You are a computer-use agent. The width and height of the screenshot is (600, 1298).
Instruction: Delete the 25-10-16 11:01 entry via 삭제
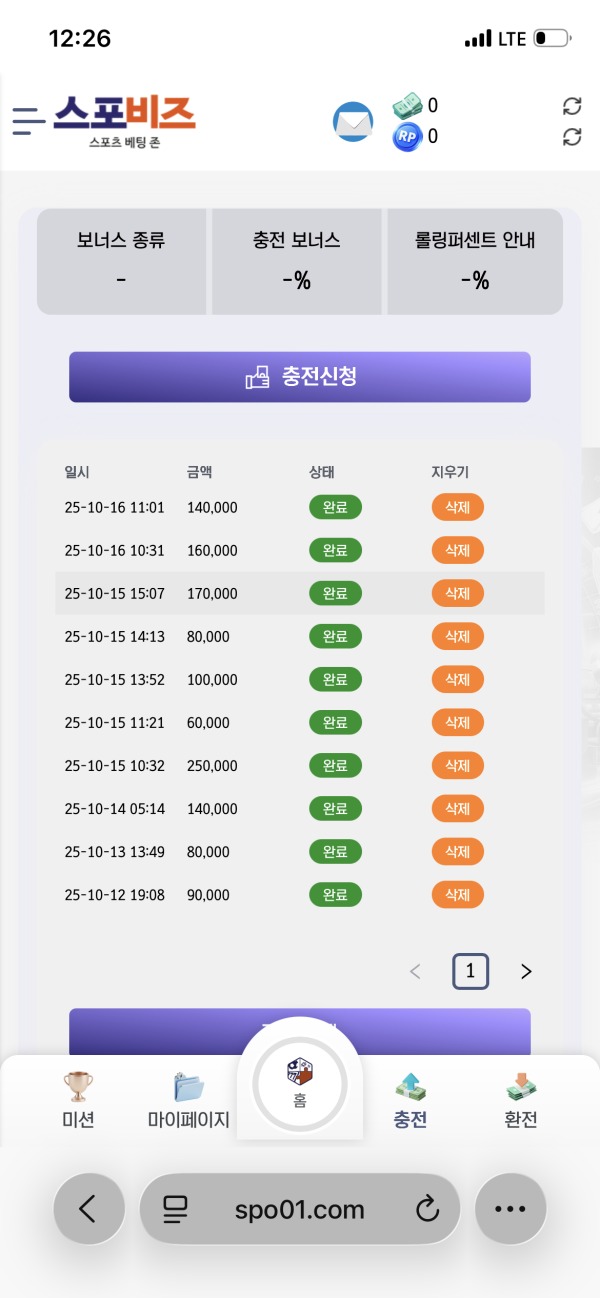pyautogui.click(x=457, y=507)
